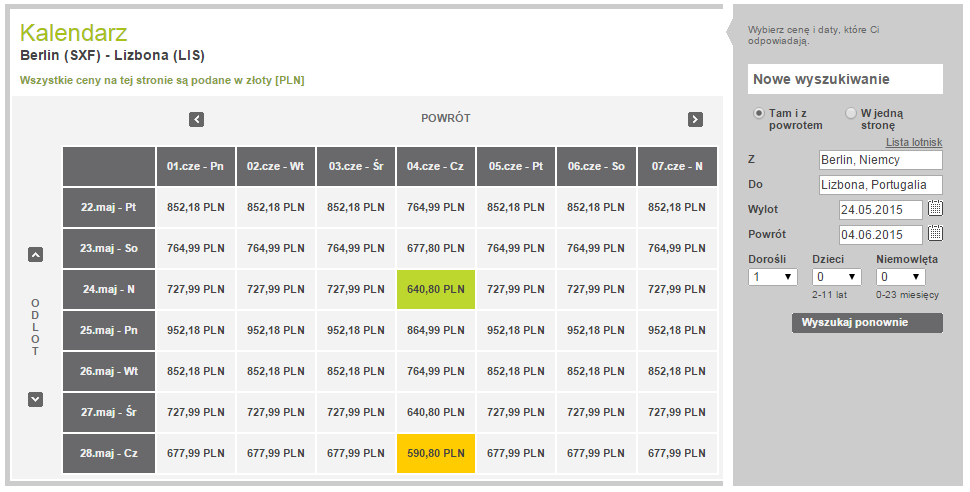This screenshot has height=492, width=970.
Task: Choose 677,99 PLN fare for 28.maj and 01.cze
Action: point(195,453)
